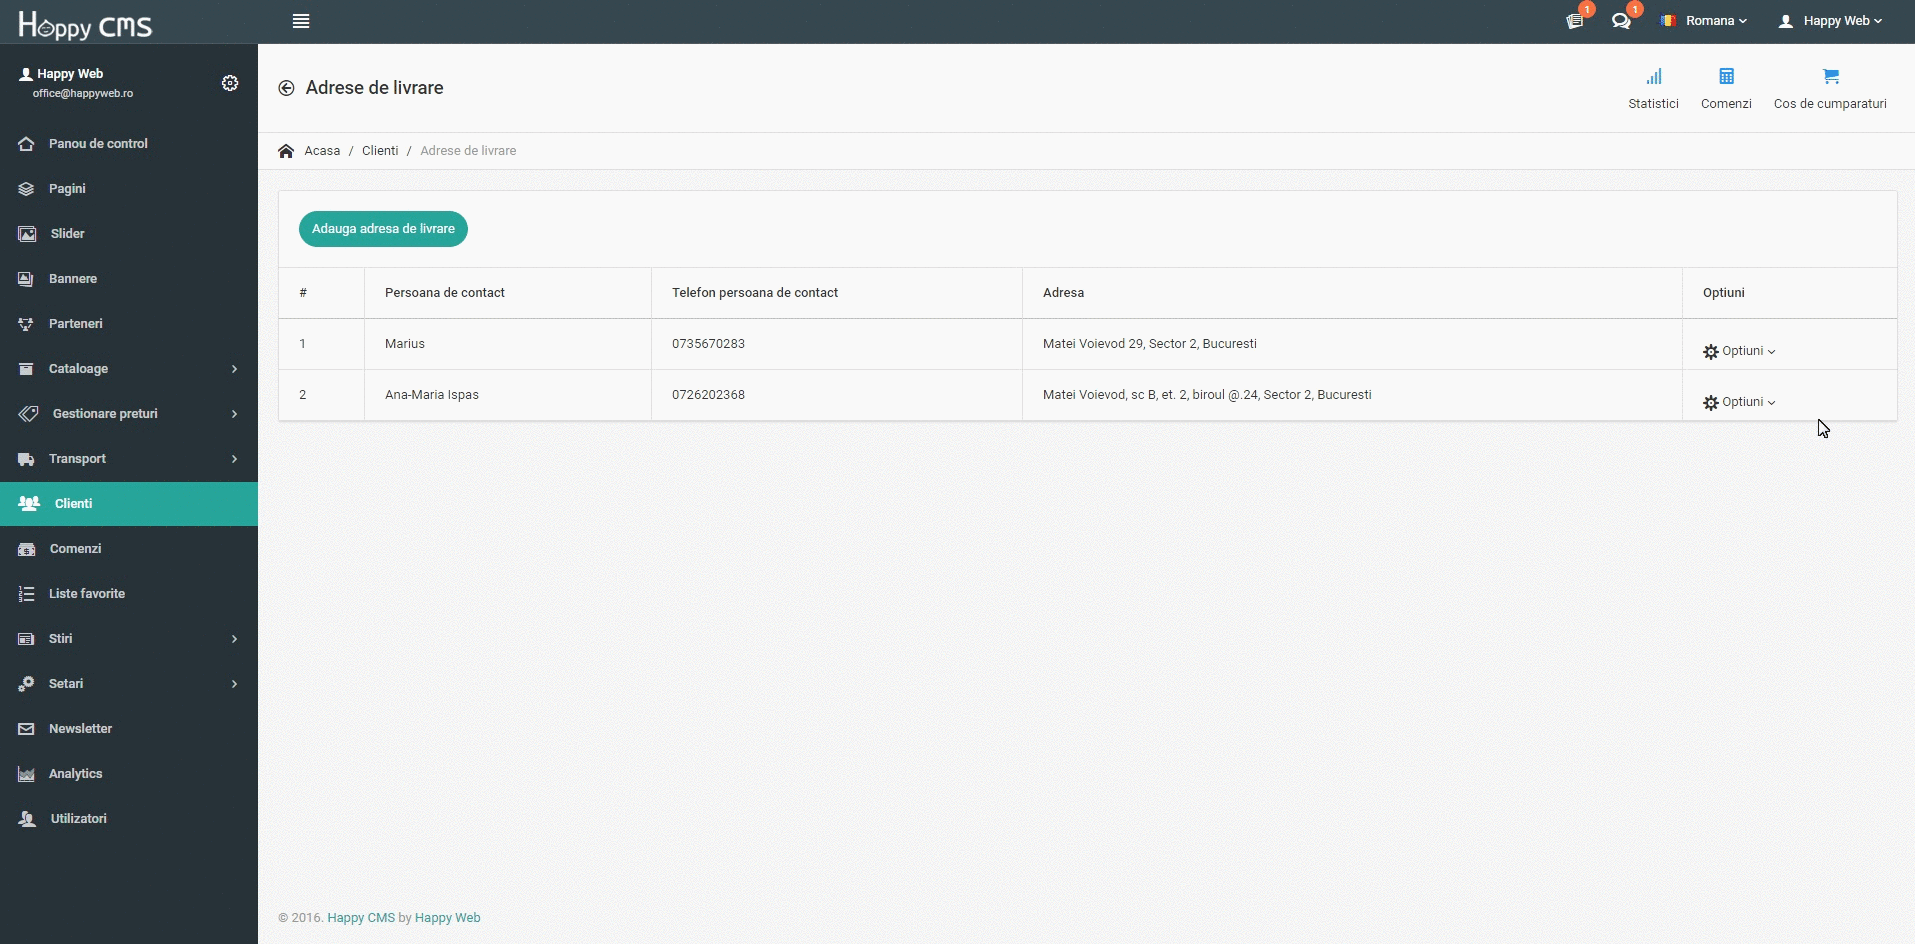This screenshot has width=1915, height=944.
Task: Open the chat messages icon
Action: coord(1622,21)
